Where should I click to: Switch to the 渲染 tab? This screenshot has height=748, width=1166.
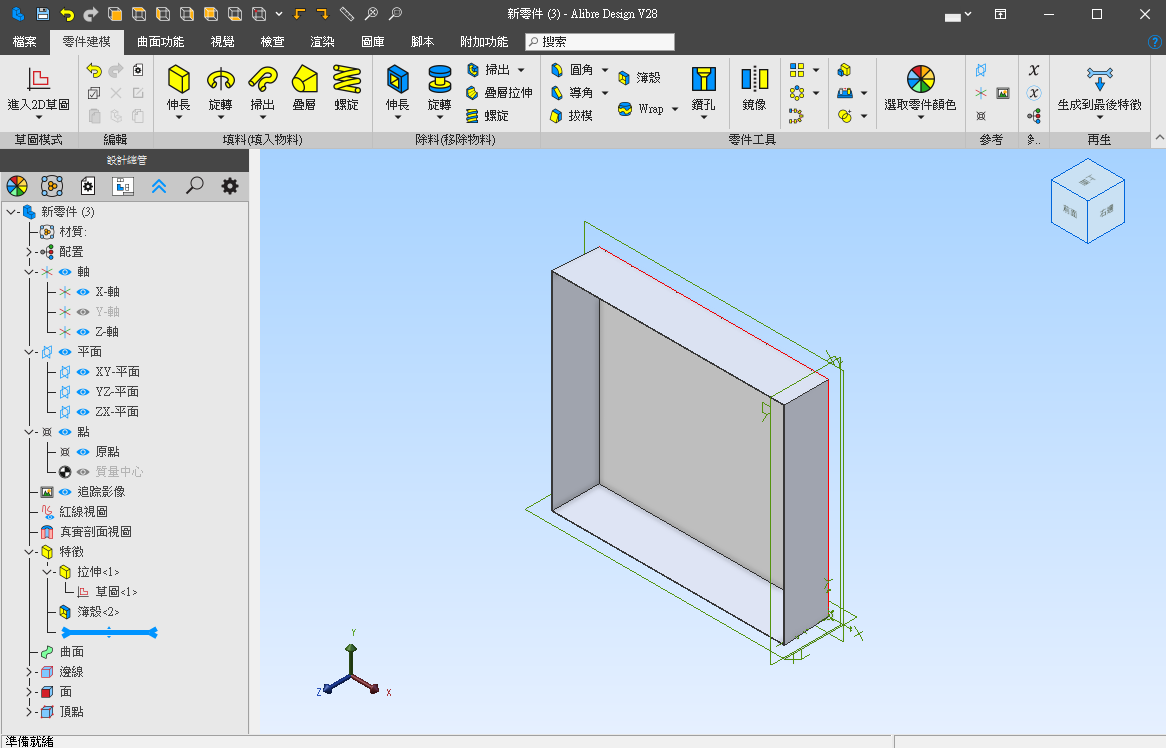coord(322,42)
